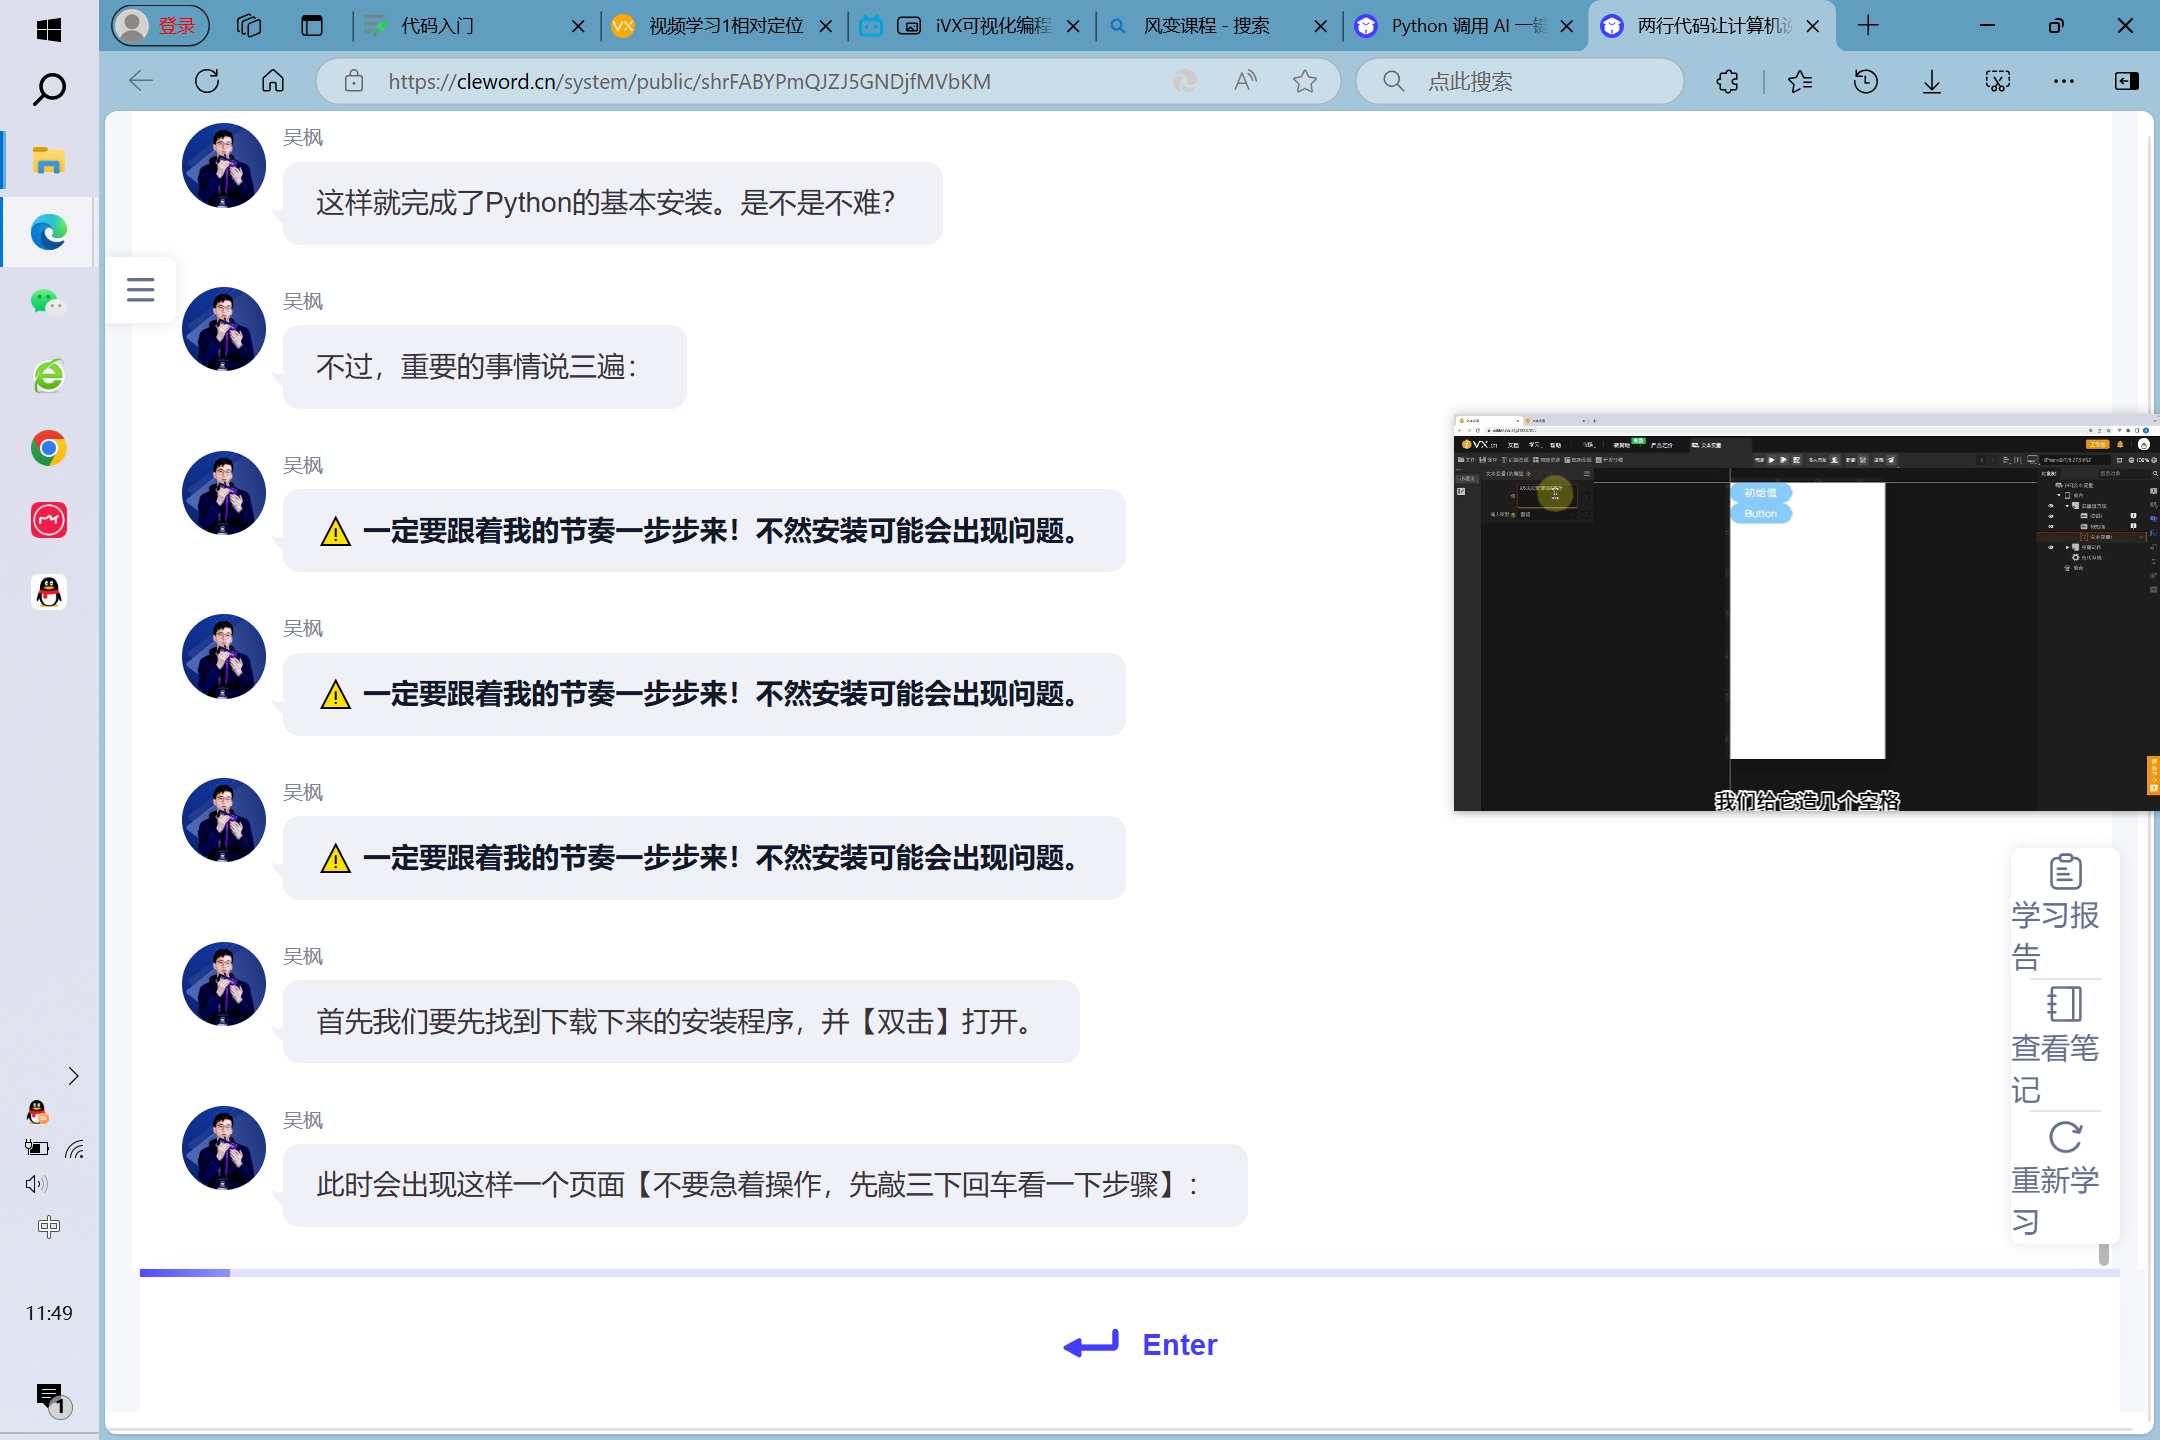The image size is (2160, 1440).
Task: Close the 代码入门 tab
Action: tap(578, 27)
